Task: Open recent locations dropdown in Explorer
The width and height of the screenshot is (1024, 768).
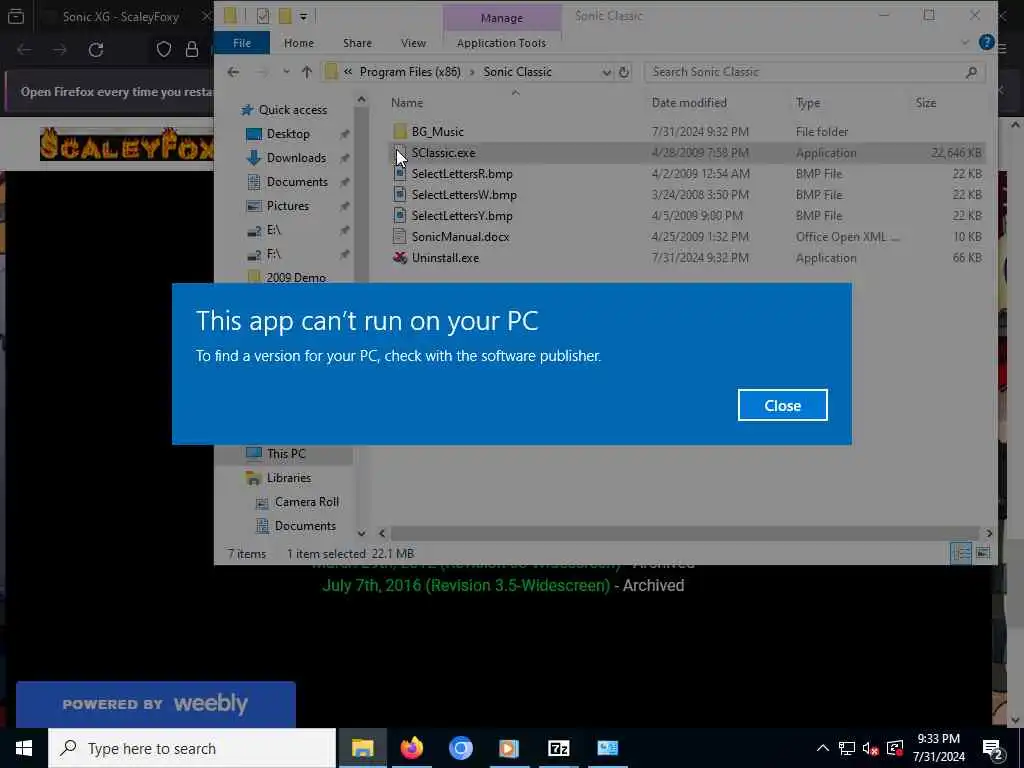Action: point(286,72)
